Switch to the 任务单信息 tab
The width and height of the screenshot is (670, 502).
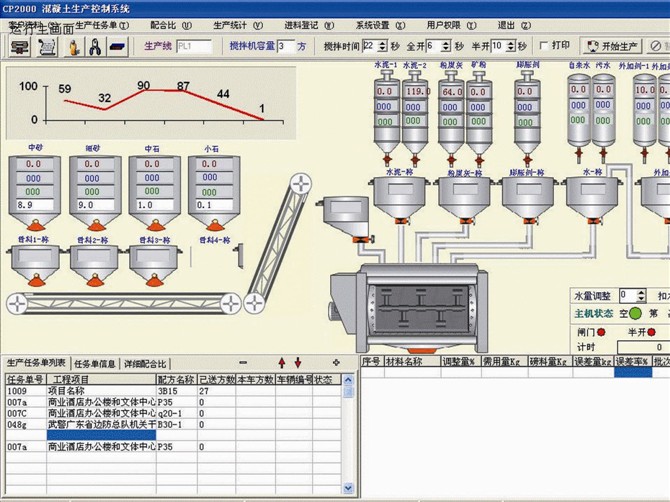[x=95, y=364]
